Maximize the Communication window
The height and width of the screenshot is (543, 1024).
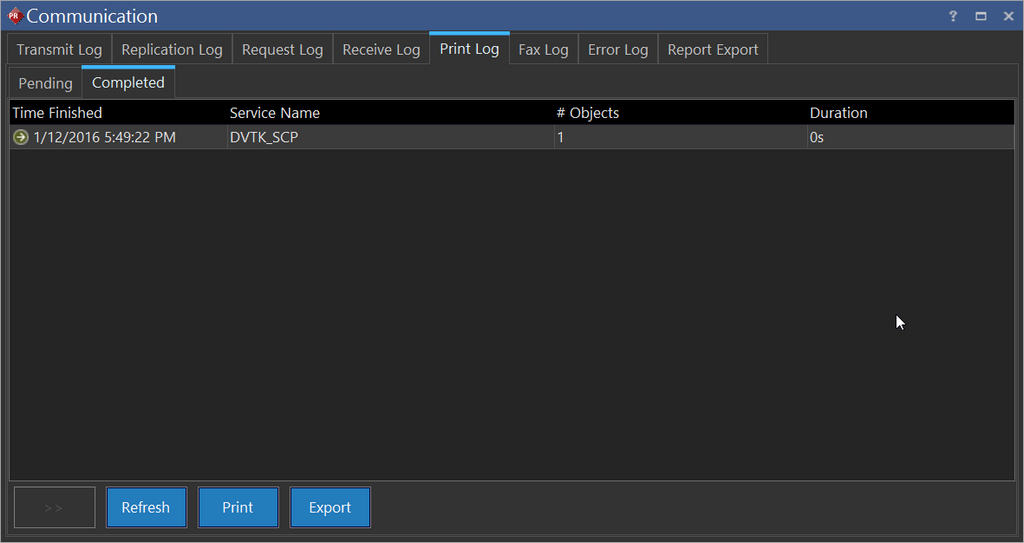click(981, 16)
